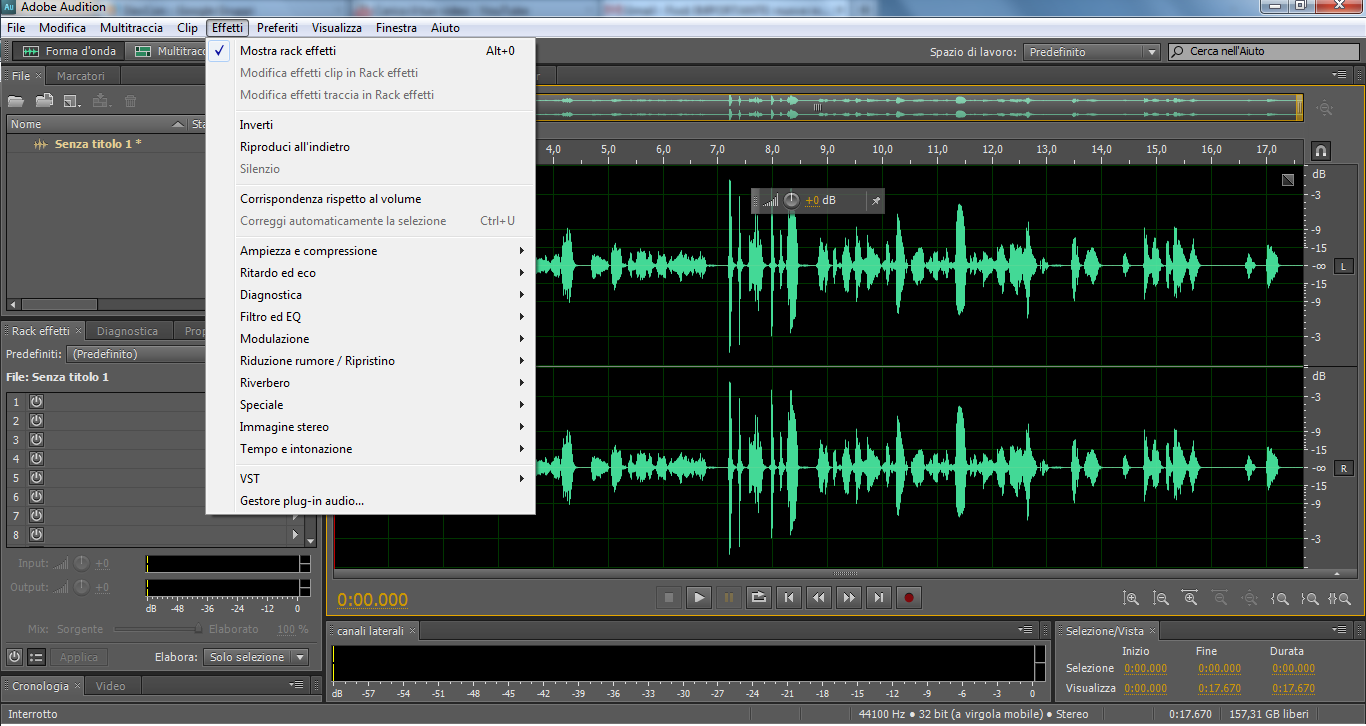
Task: Click the Pause button in transport
Action: point(729,598)
